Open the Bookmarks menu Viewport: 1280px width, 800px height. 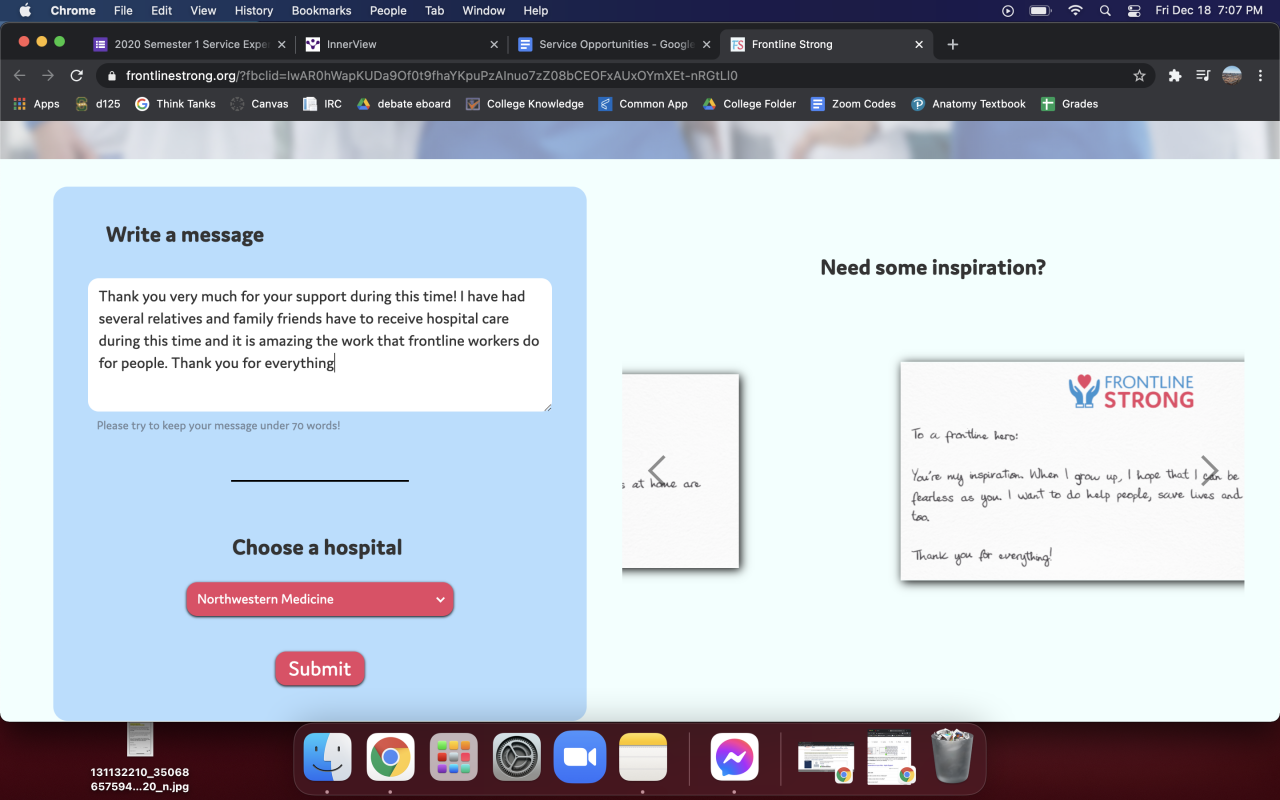323,11
